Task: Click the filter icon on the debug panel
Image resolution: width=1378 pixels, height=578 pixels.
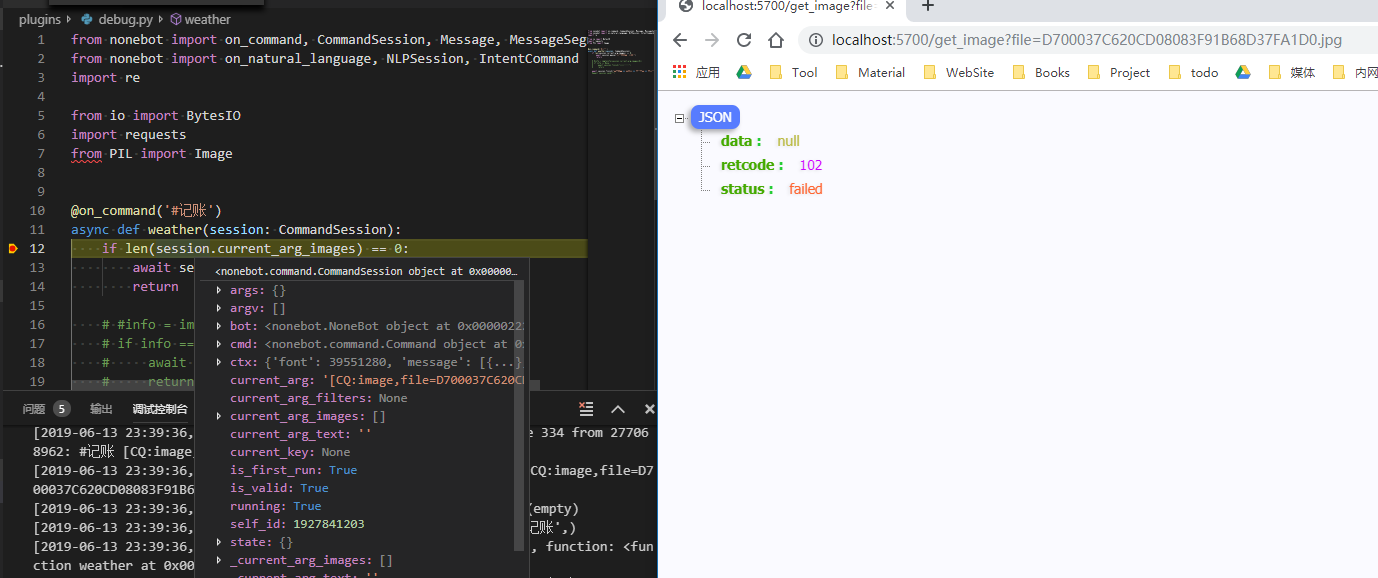Action: (585, 408)
